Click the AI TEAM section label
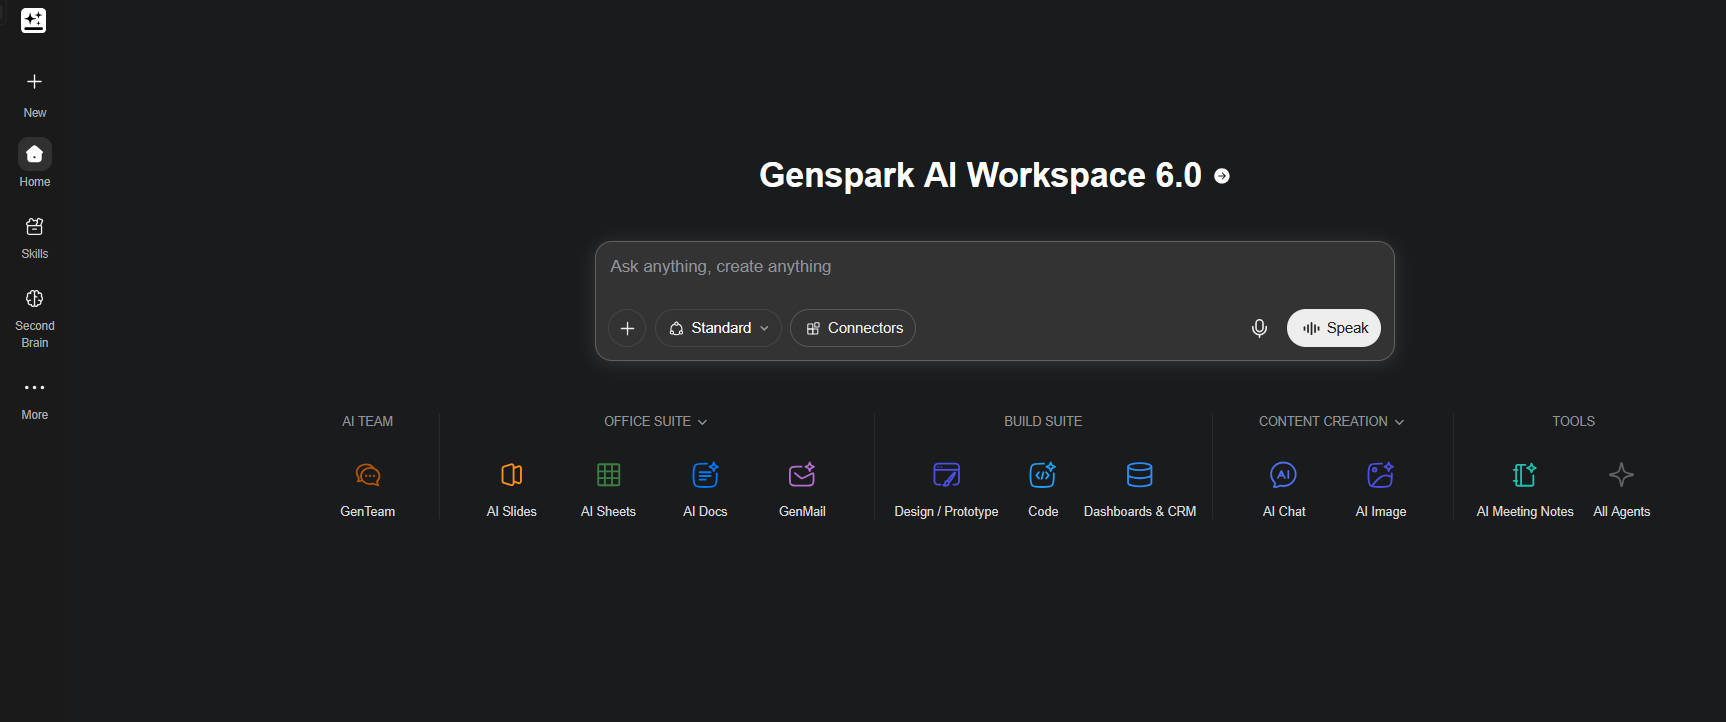The image size is (1726, 722). (367, 422)
